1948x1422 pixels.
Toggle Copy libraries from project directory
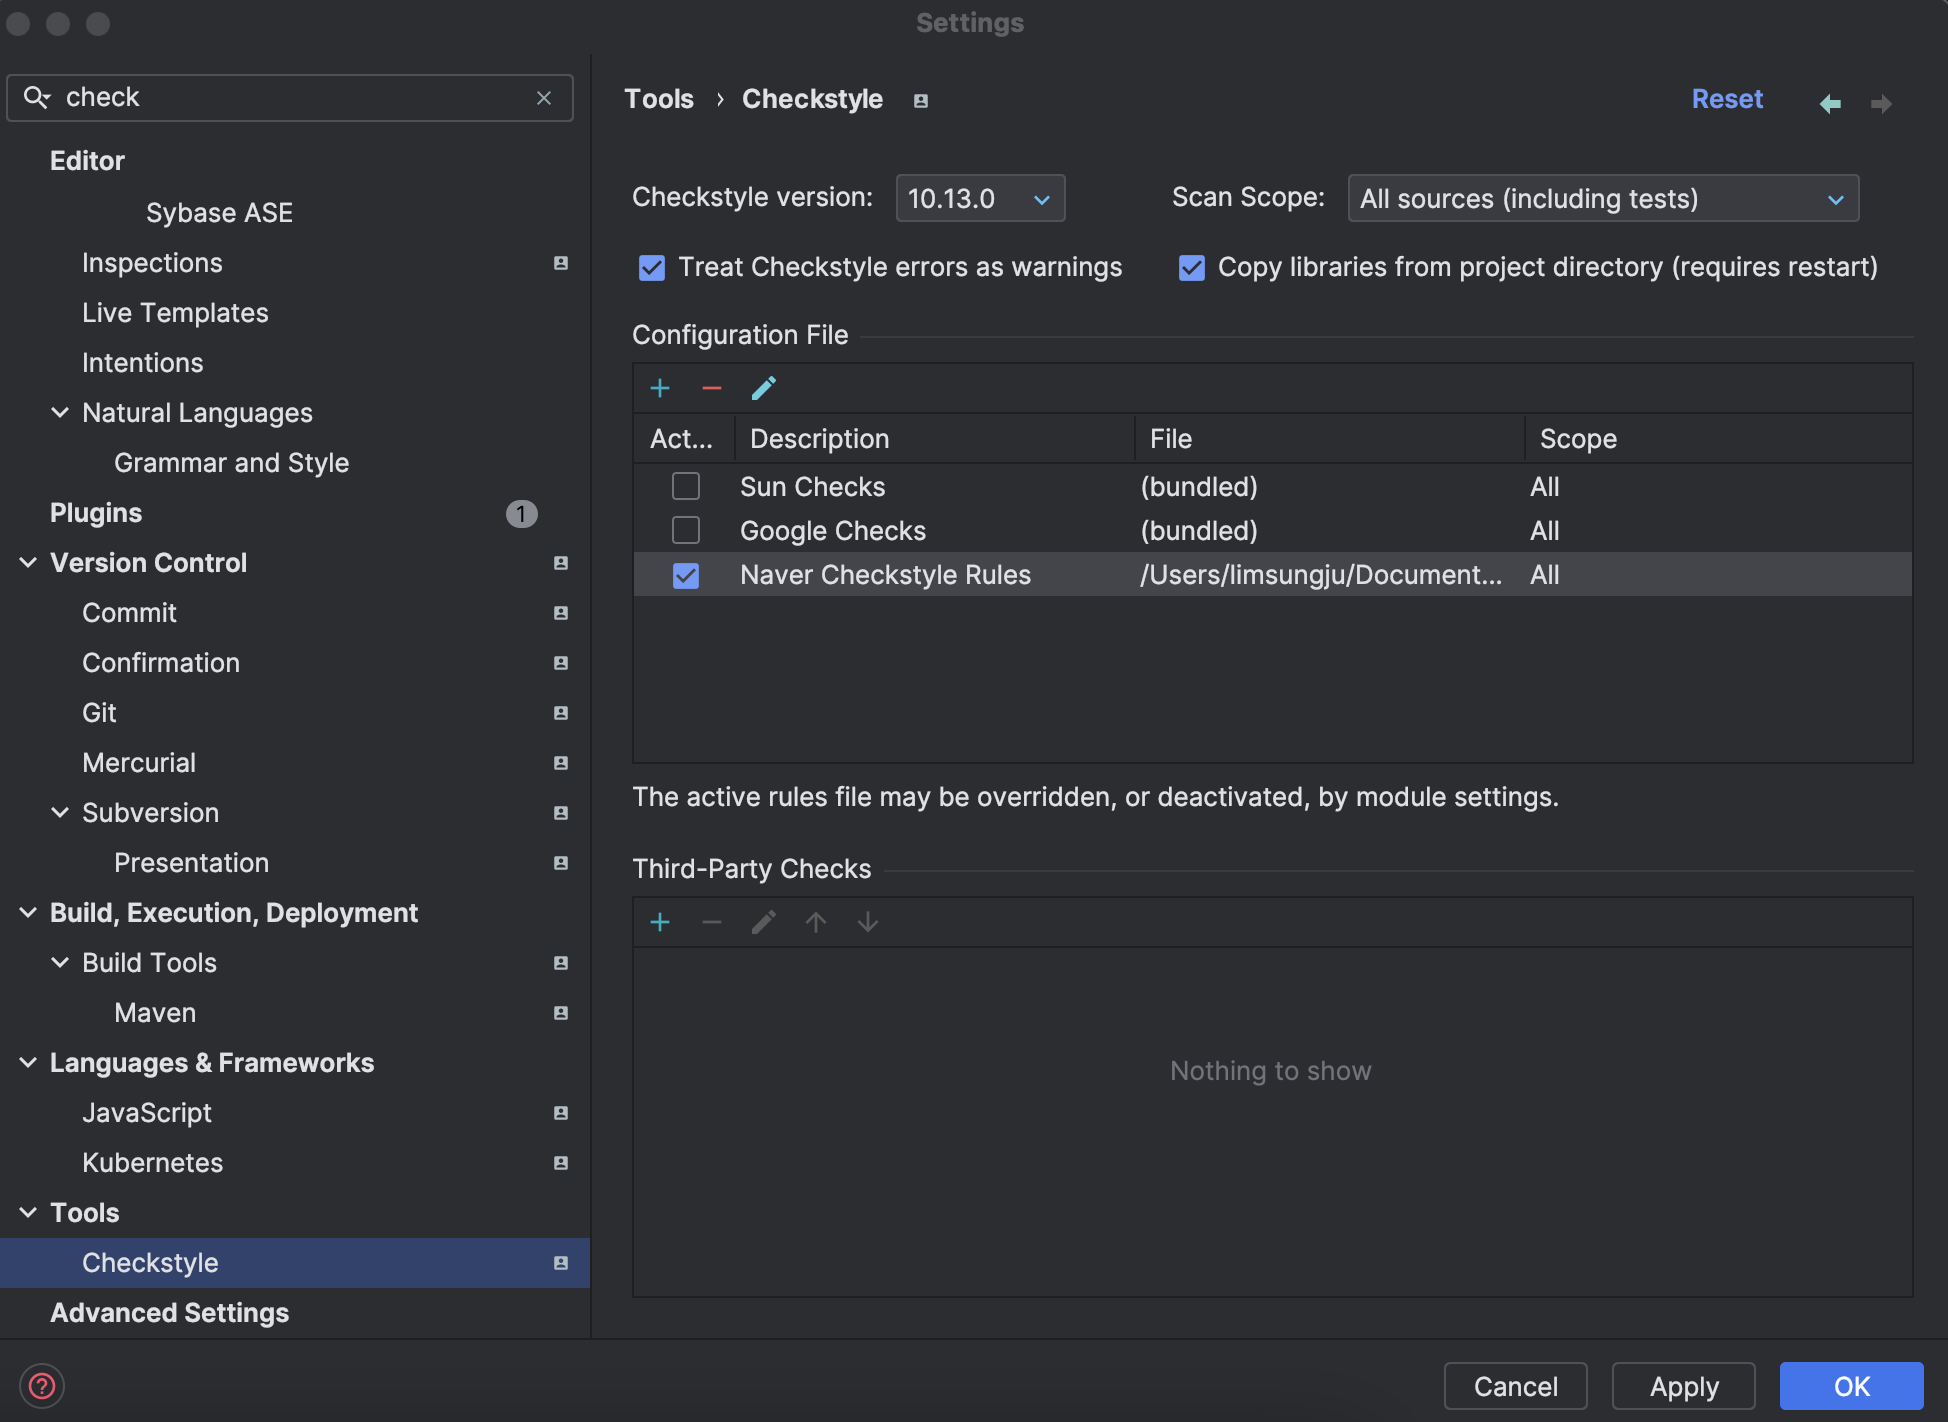point(1192,268)
